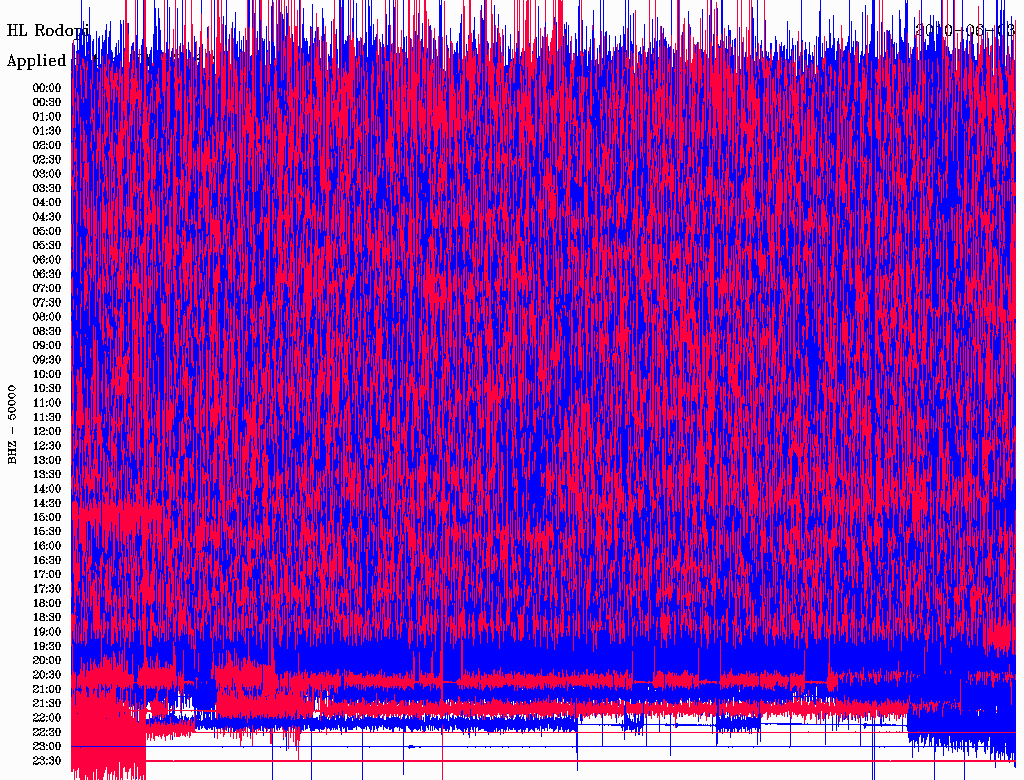Viewport: 1024px width, 780px height.
Task: Click the 17:00 time label
Action: pyautogui.click(x=47, y=575)
